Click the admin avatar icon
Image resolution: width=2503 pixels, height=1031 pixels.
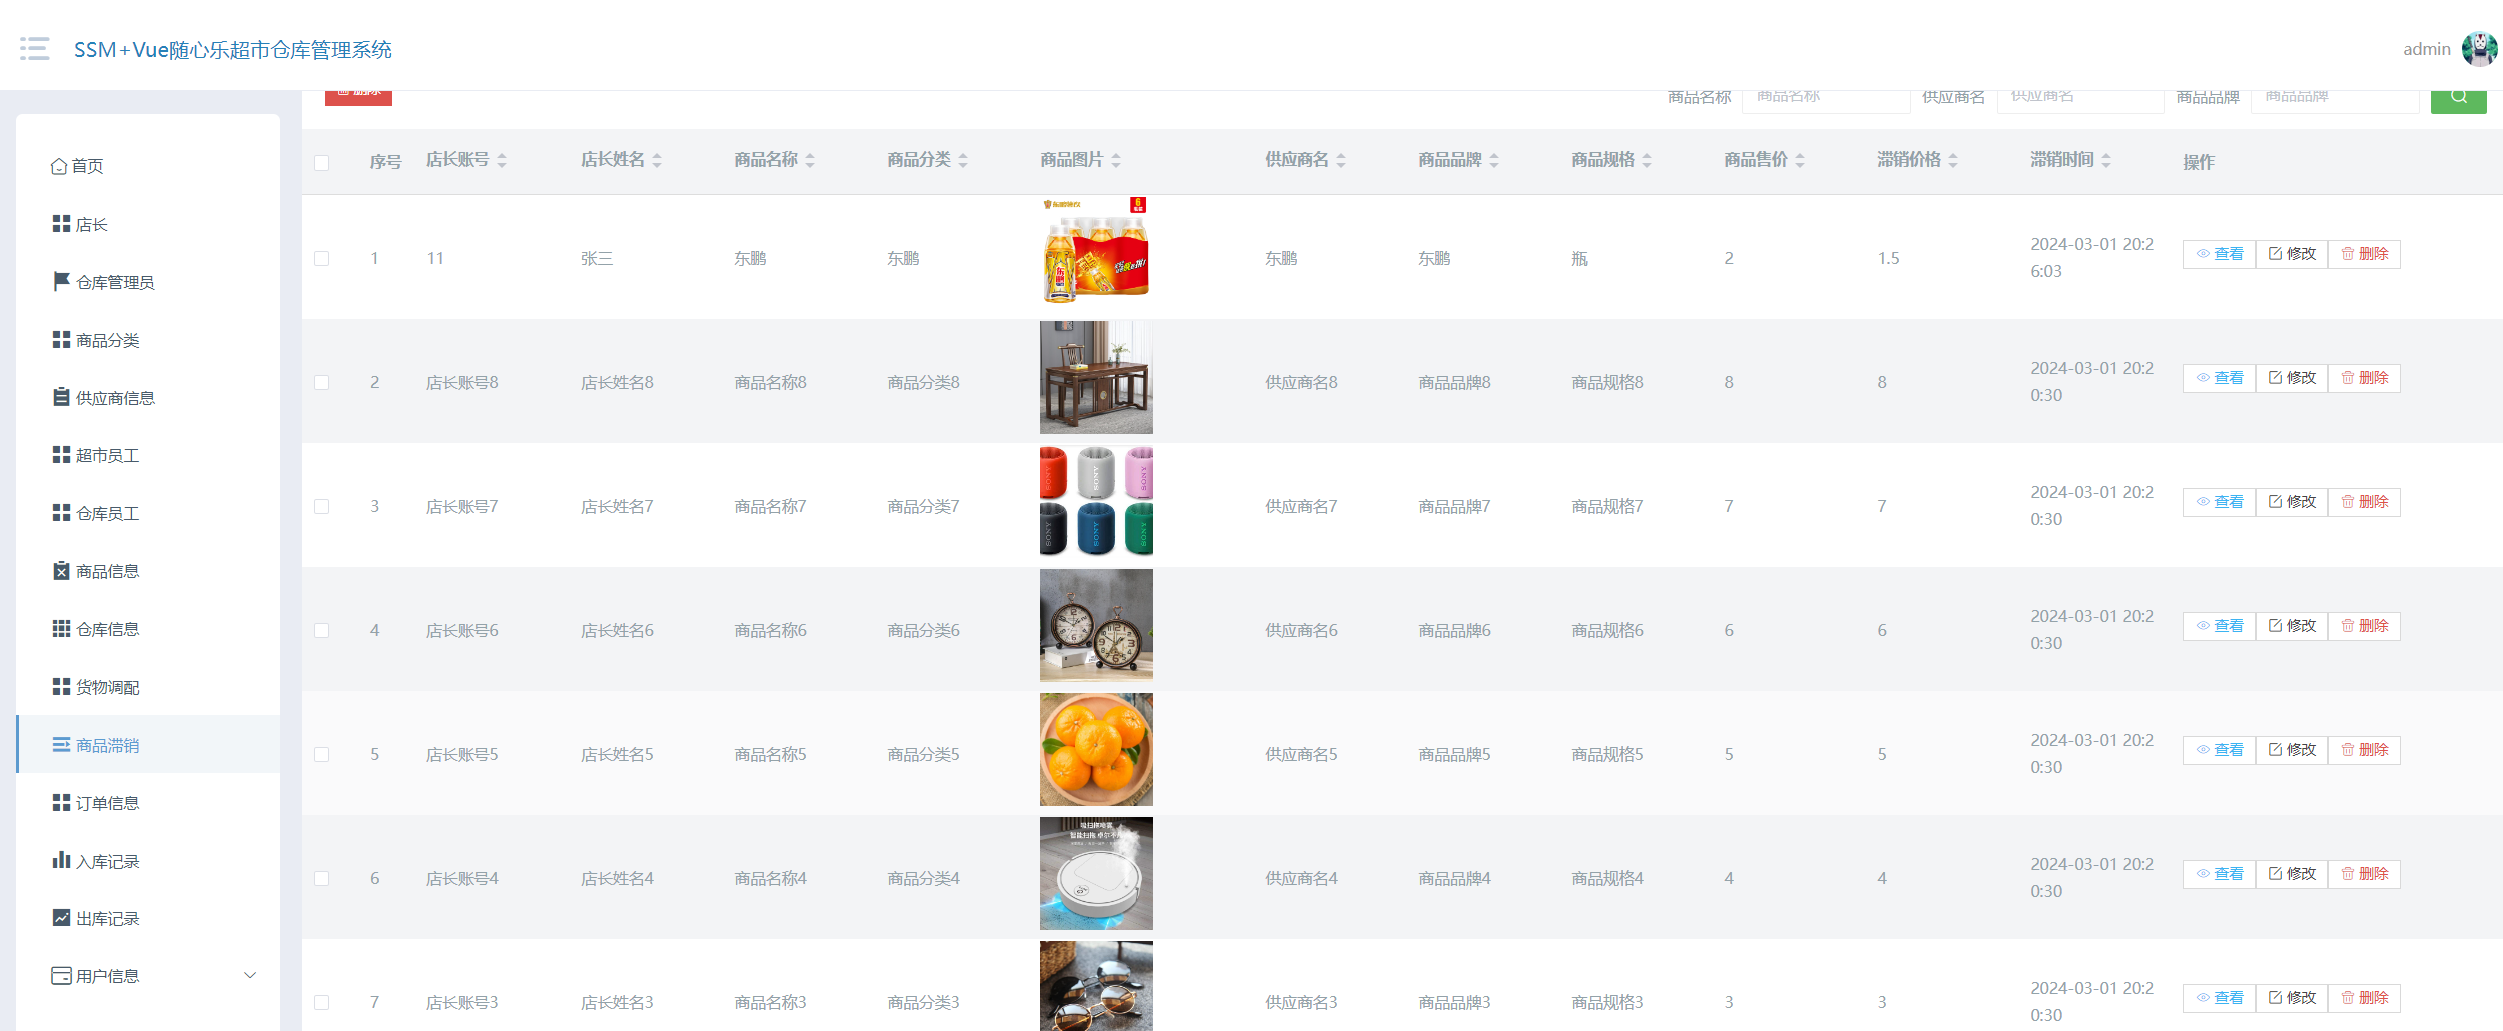2478,49
